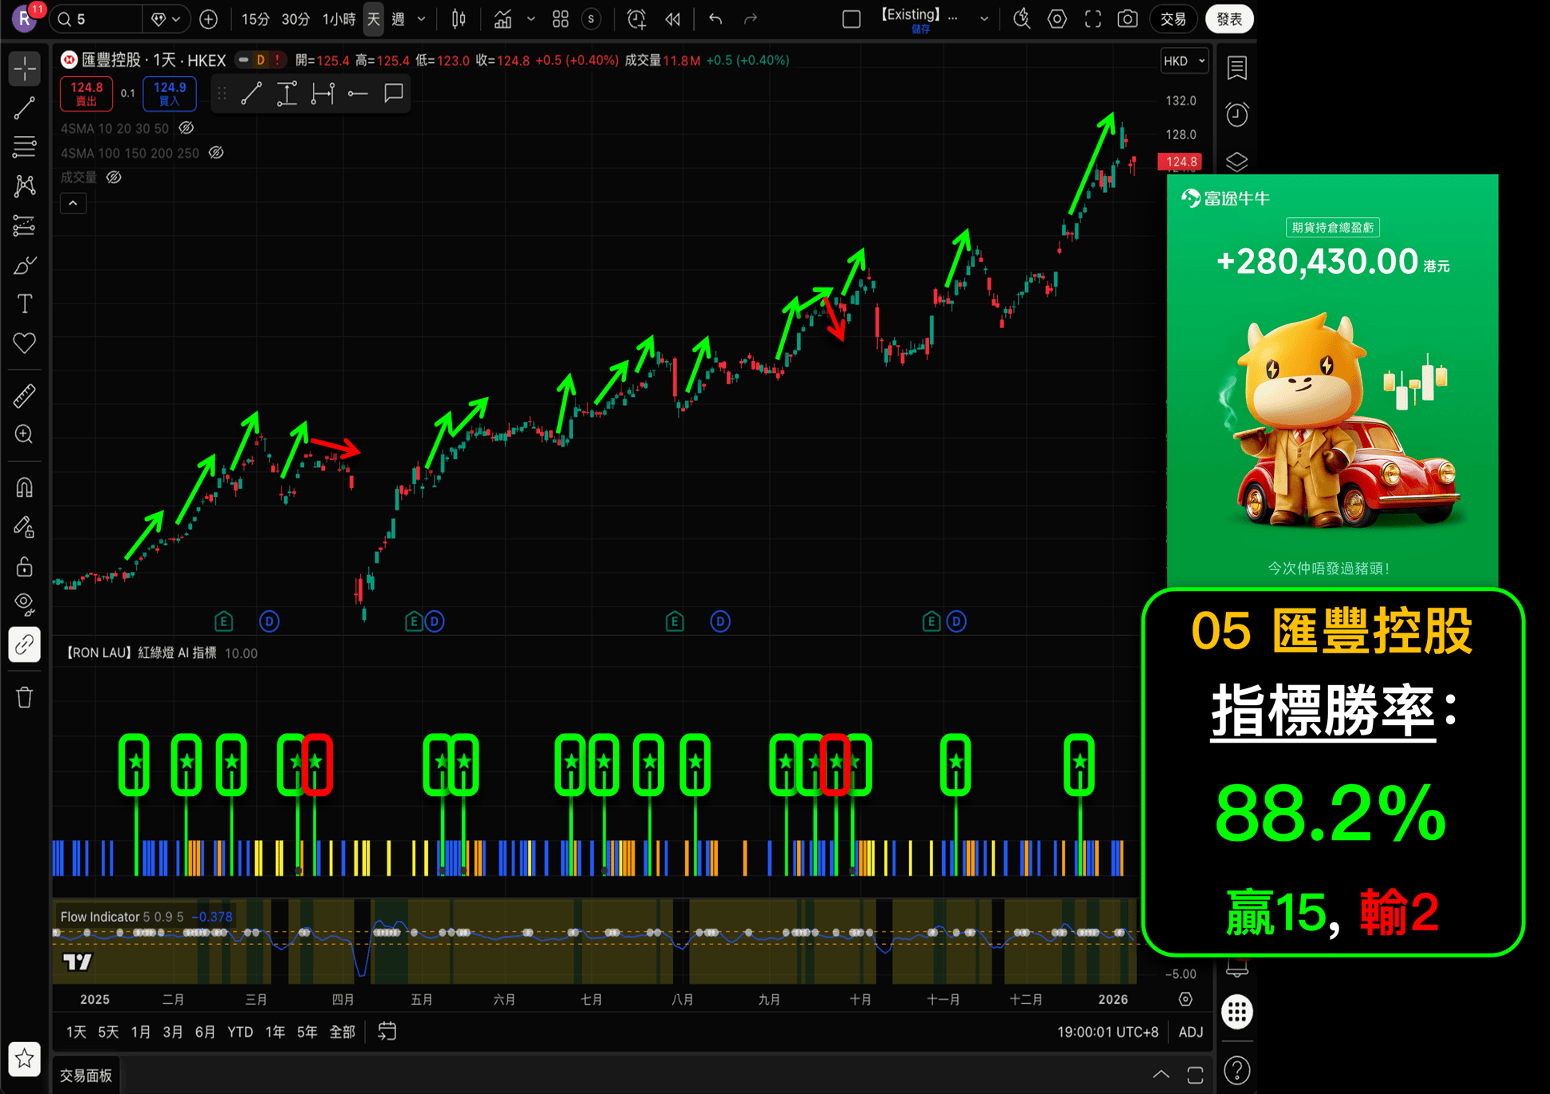Open the alerts clock icon in right sidebar
The width and height of the screenshot is (1550, 1094).
coord(1237,115)
